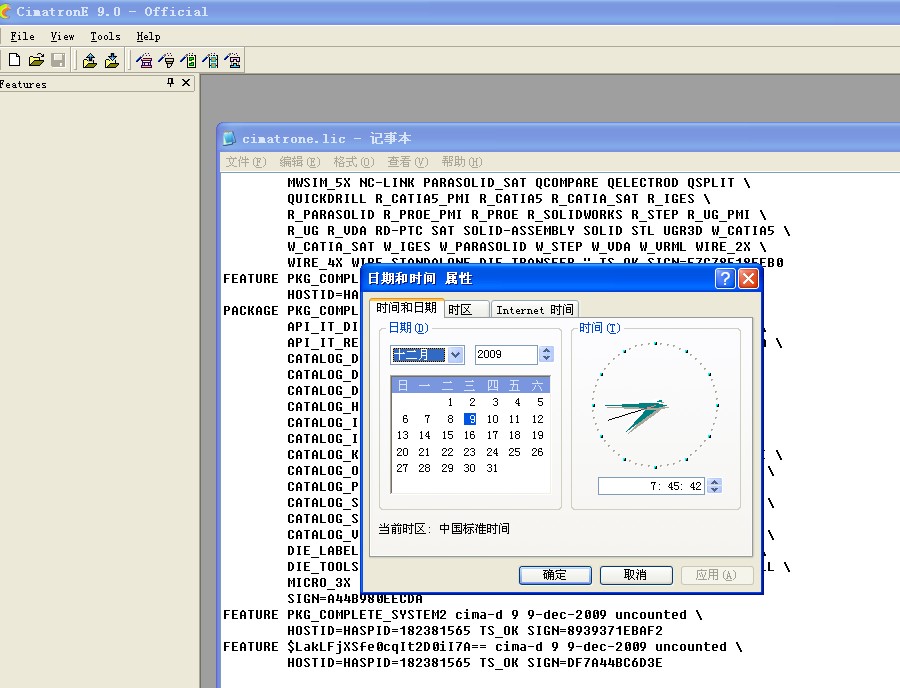
Task: Click the 取消 button
Action: click(x=636, y=575)
